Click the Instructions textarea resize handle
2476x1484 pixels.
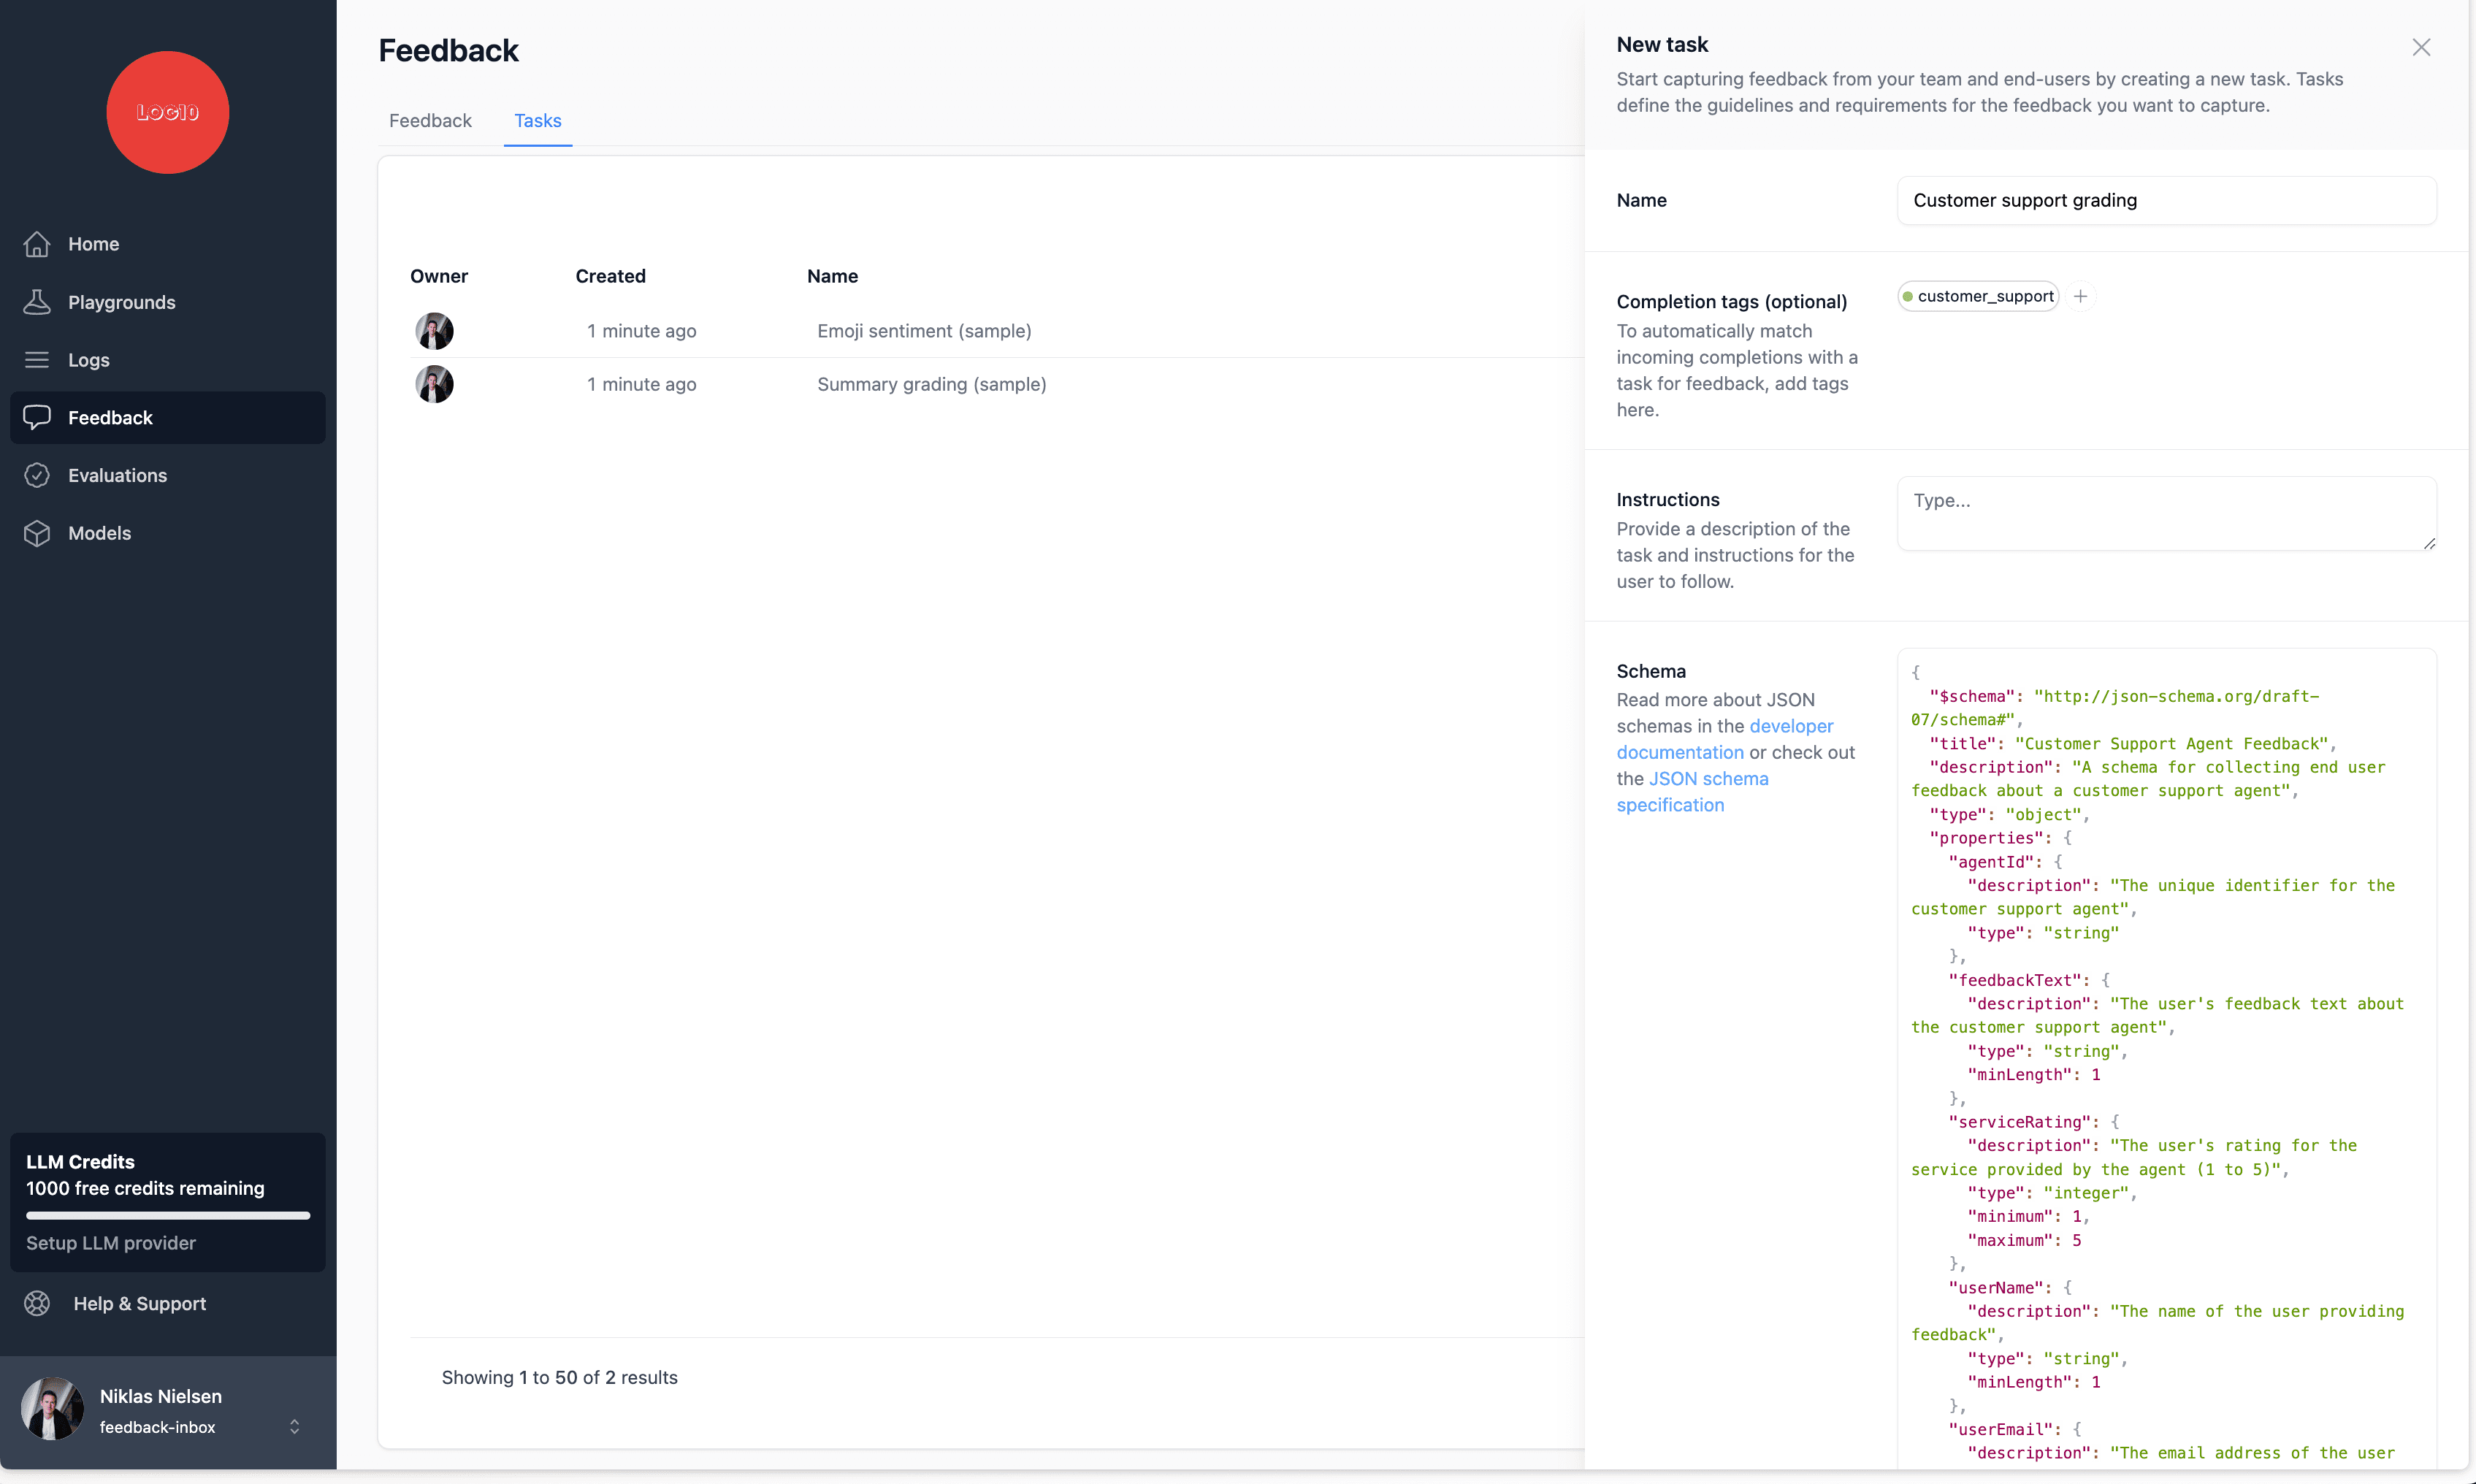pyautogui.click(x=2429, y=544)
